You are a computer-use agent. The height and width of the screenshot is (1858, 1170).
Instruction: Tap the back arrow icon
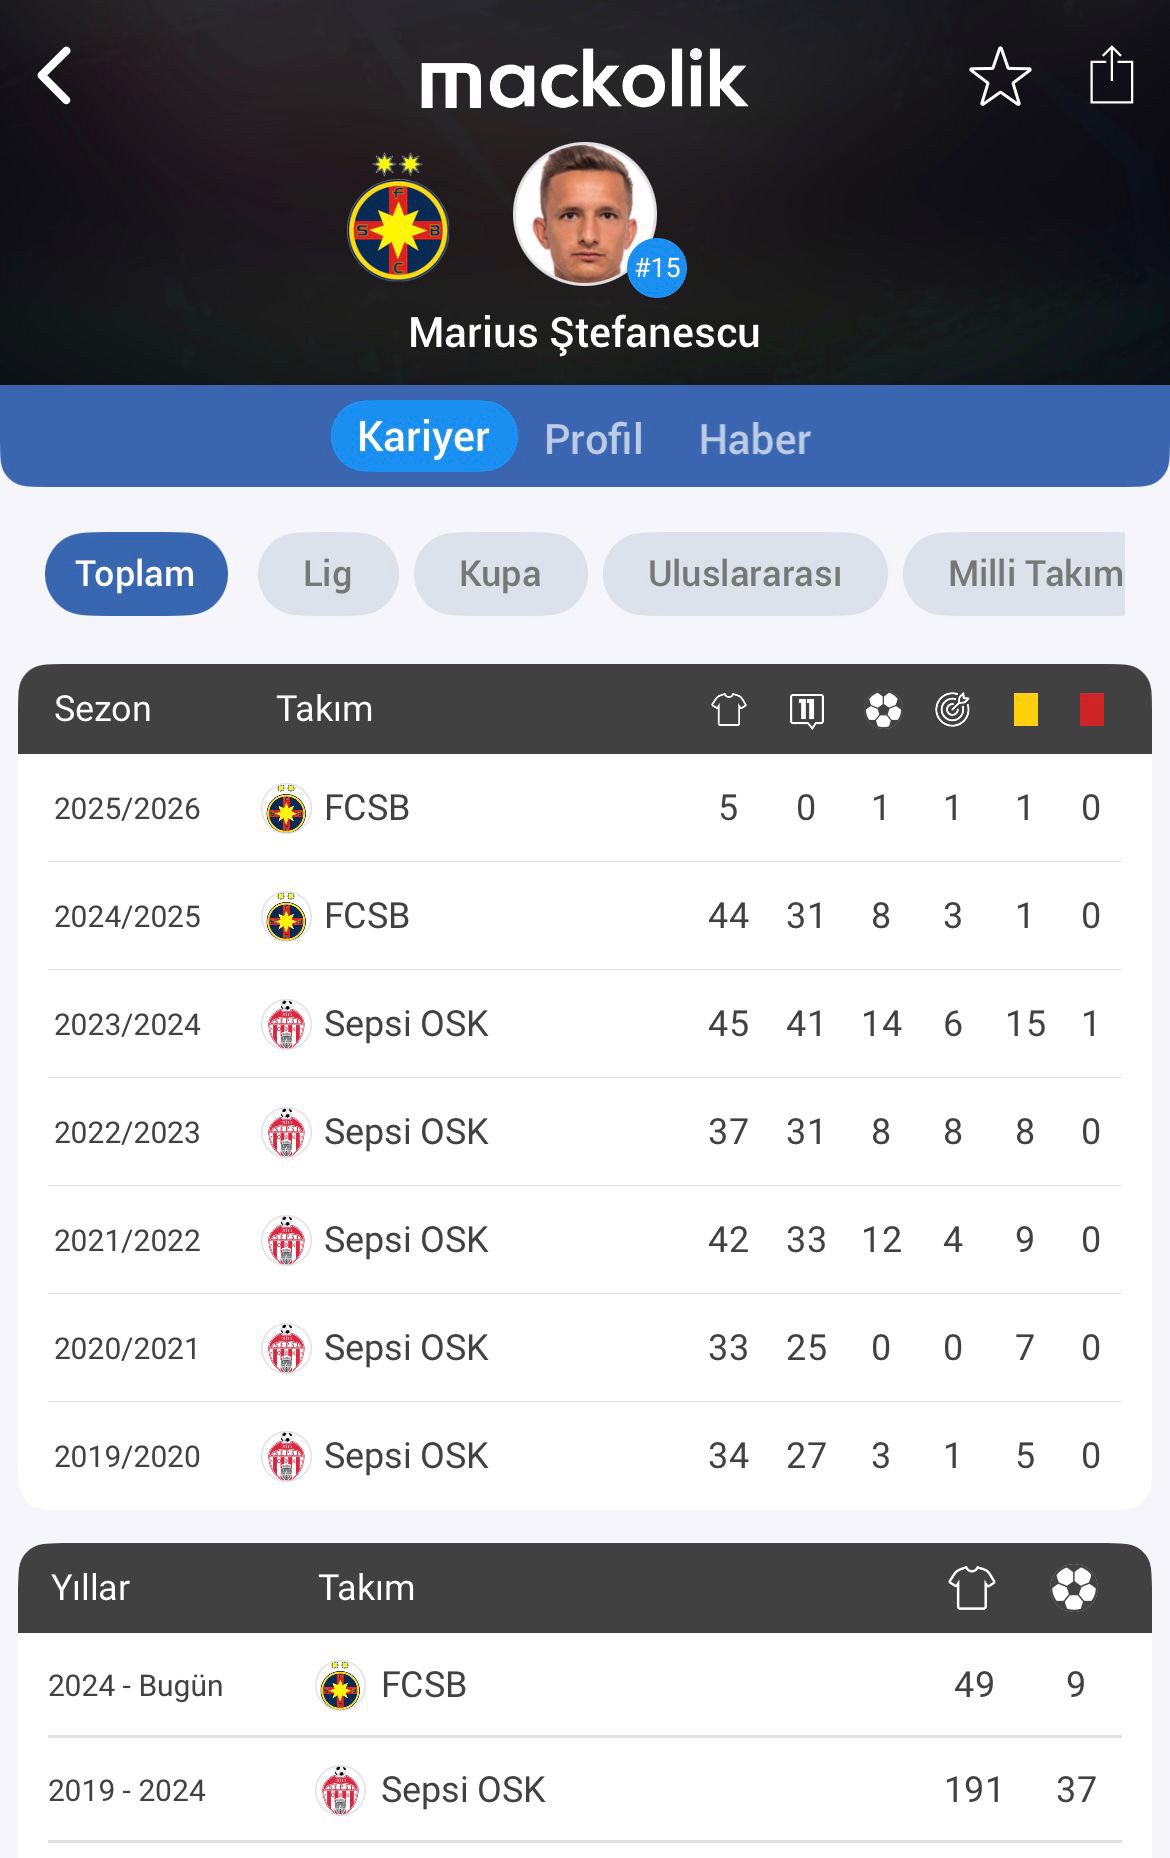click(54, 76)
